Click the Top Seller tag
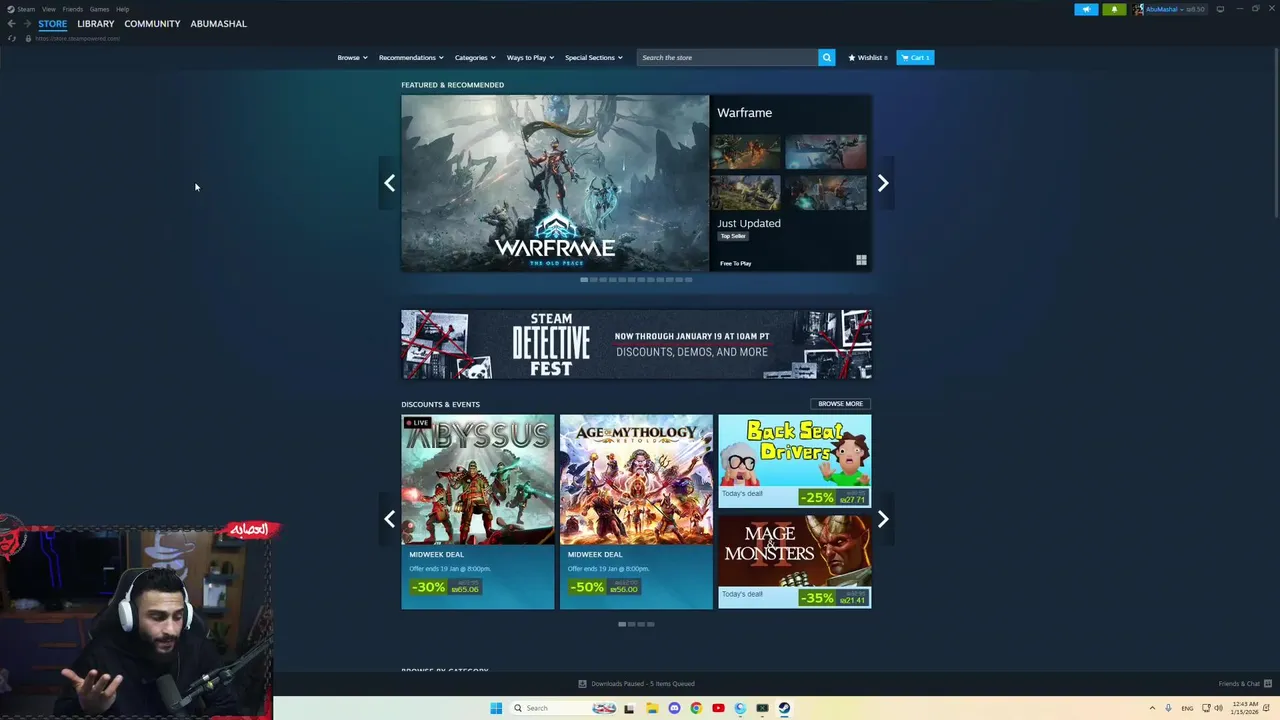1280x720 pixels. (733, 236)
